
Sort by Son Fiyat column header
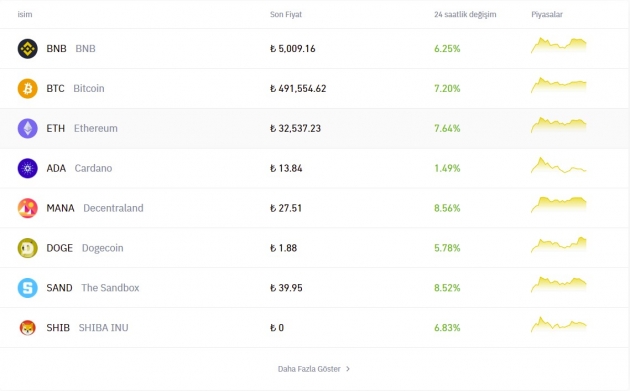pos(286,14)
